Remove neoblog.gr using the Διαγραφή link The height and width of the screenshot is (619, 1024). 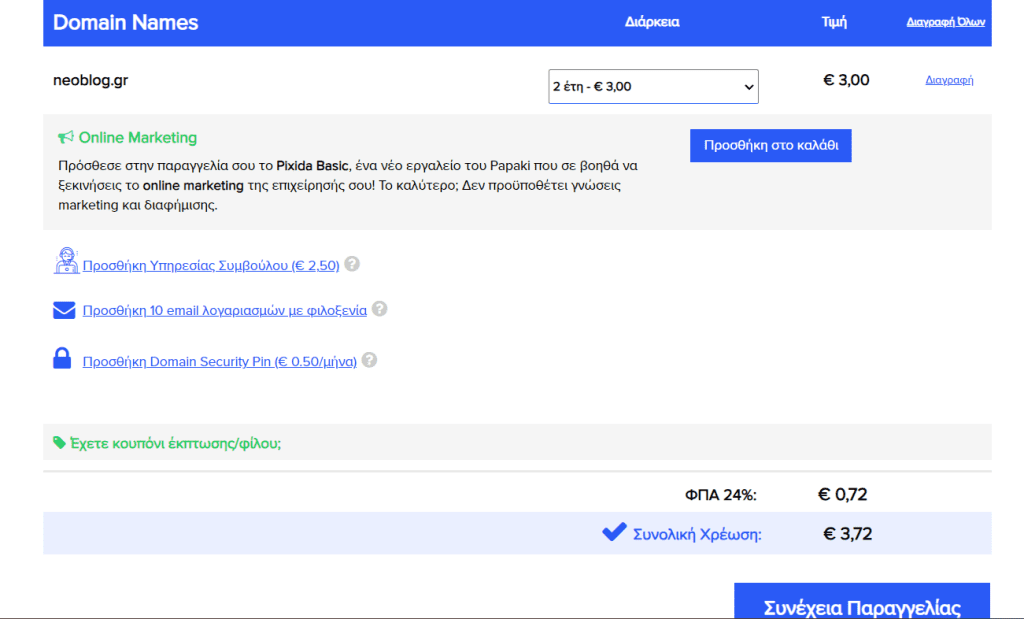tap(949, 80)
